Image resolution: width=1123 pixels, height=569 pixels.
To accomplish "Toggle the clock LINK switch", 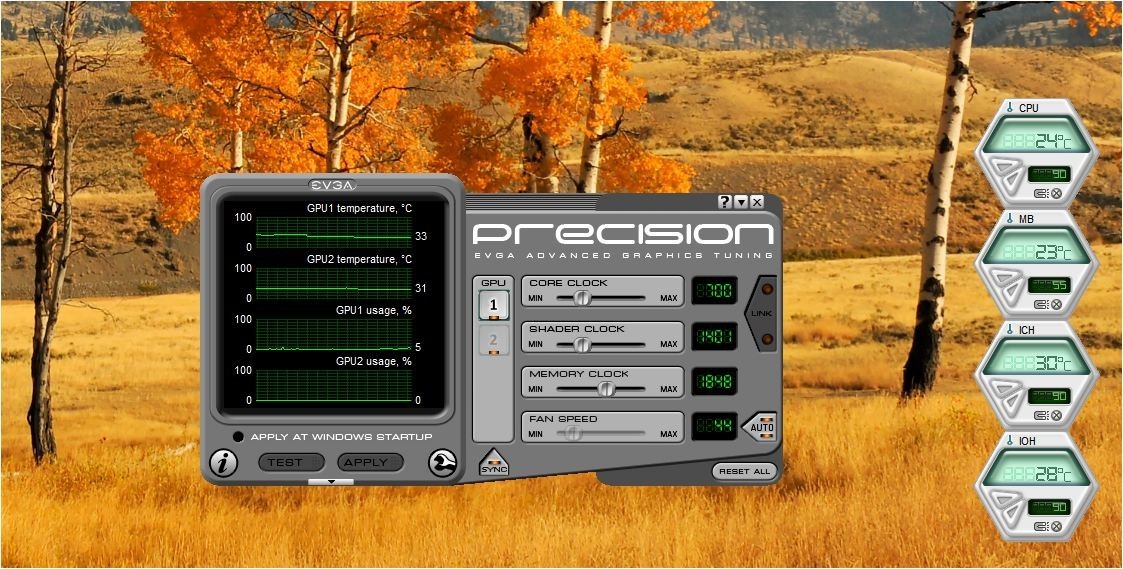I will (x=761, y=313).
